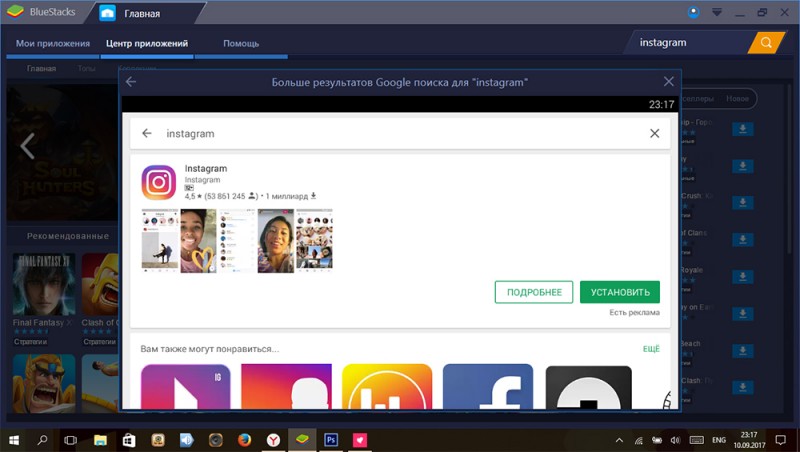This screenshot has height=452, width=800.
Task: Open the Windows Store taskbar icon
Action: pos(129,440)
